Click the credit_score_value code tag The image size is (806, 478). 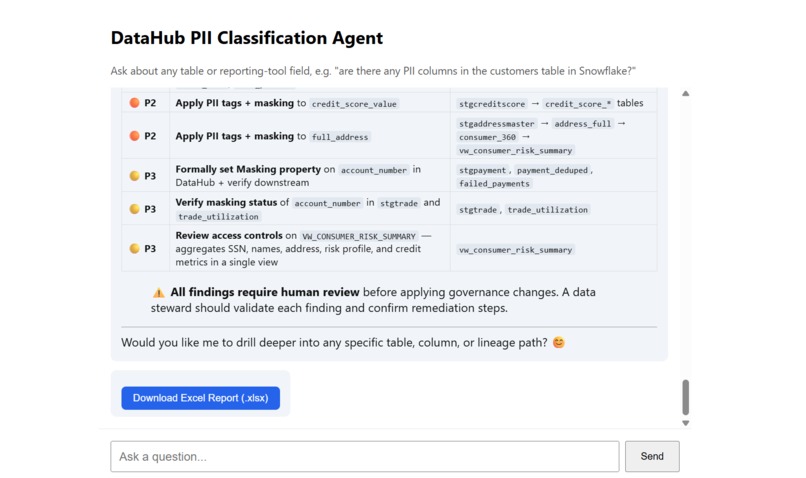(354, 104)
